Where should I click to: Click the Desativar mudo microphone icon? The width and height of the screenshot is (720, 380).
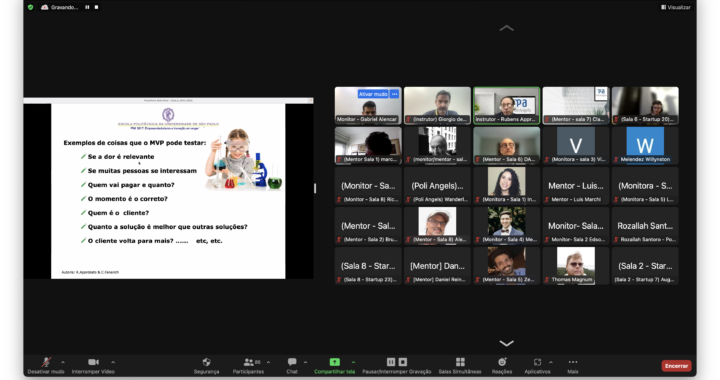click(x=46, y=362)
